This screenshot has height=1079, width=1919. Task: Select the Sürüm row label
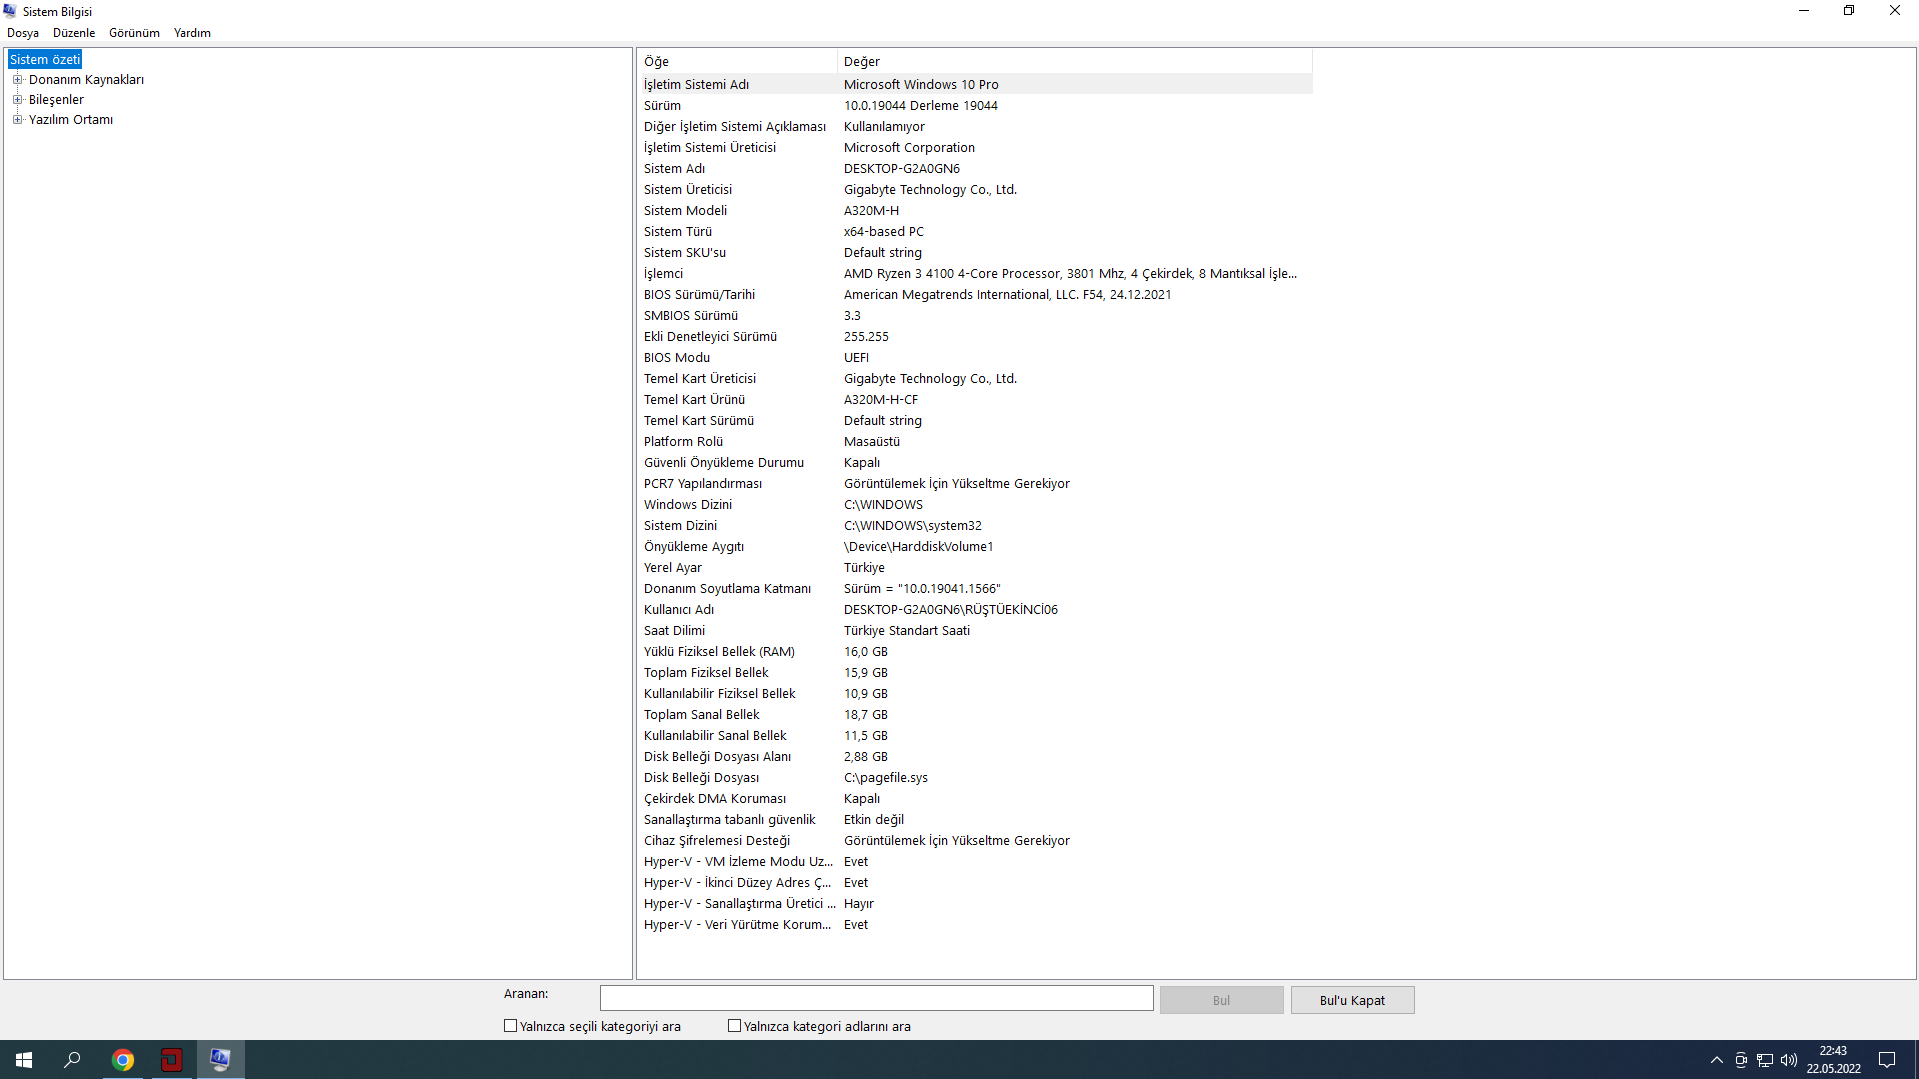click(662, 106)
